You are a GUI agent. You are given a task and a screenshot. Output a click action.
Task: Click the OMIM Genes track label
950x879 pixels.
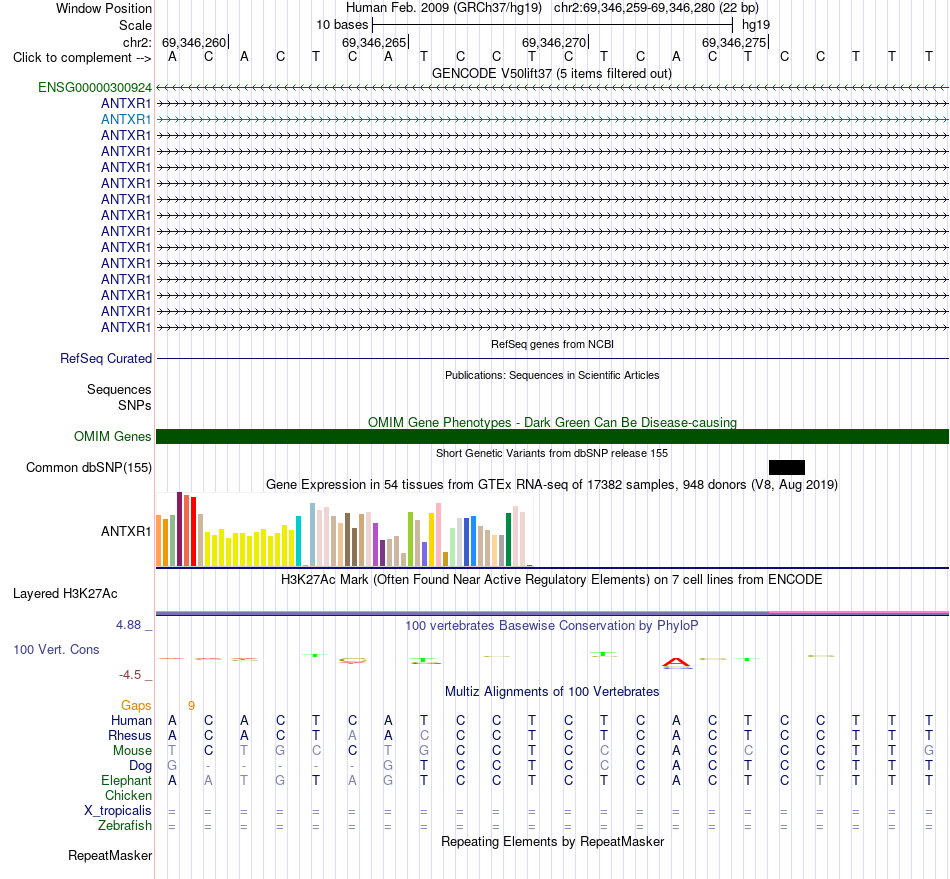tap(113, 436)
